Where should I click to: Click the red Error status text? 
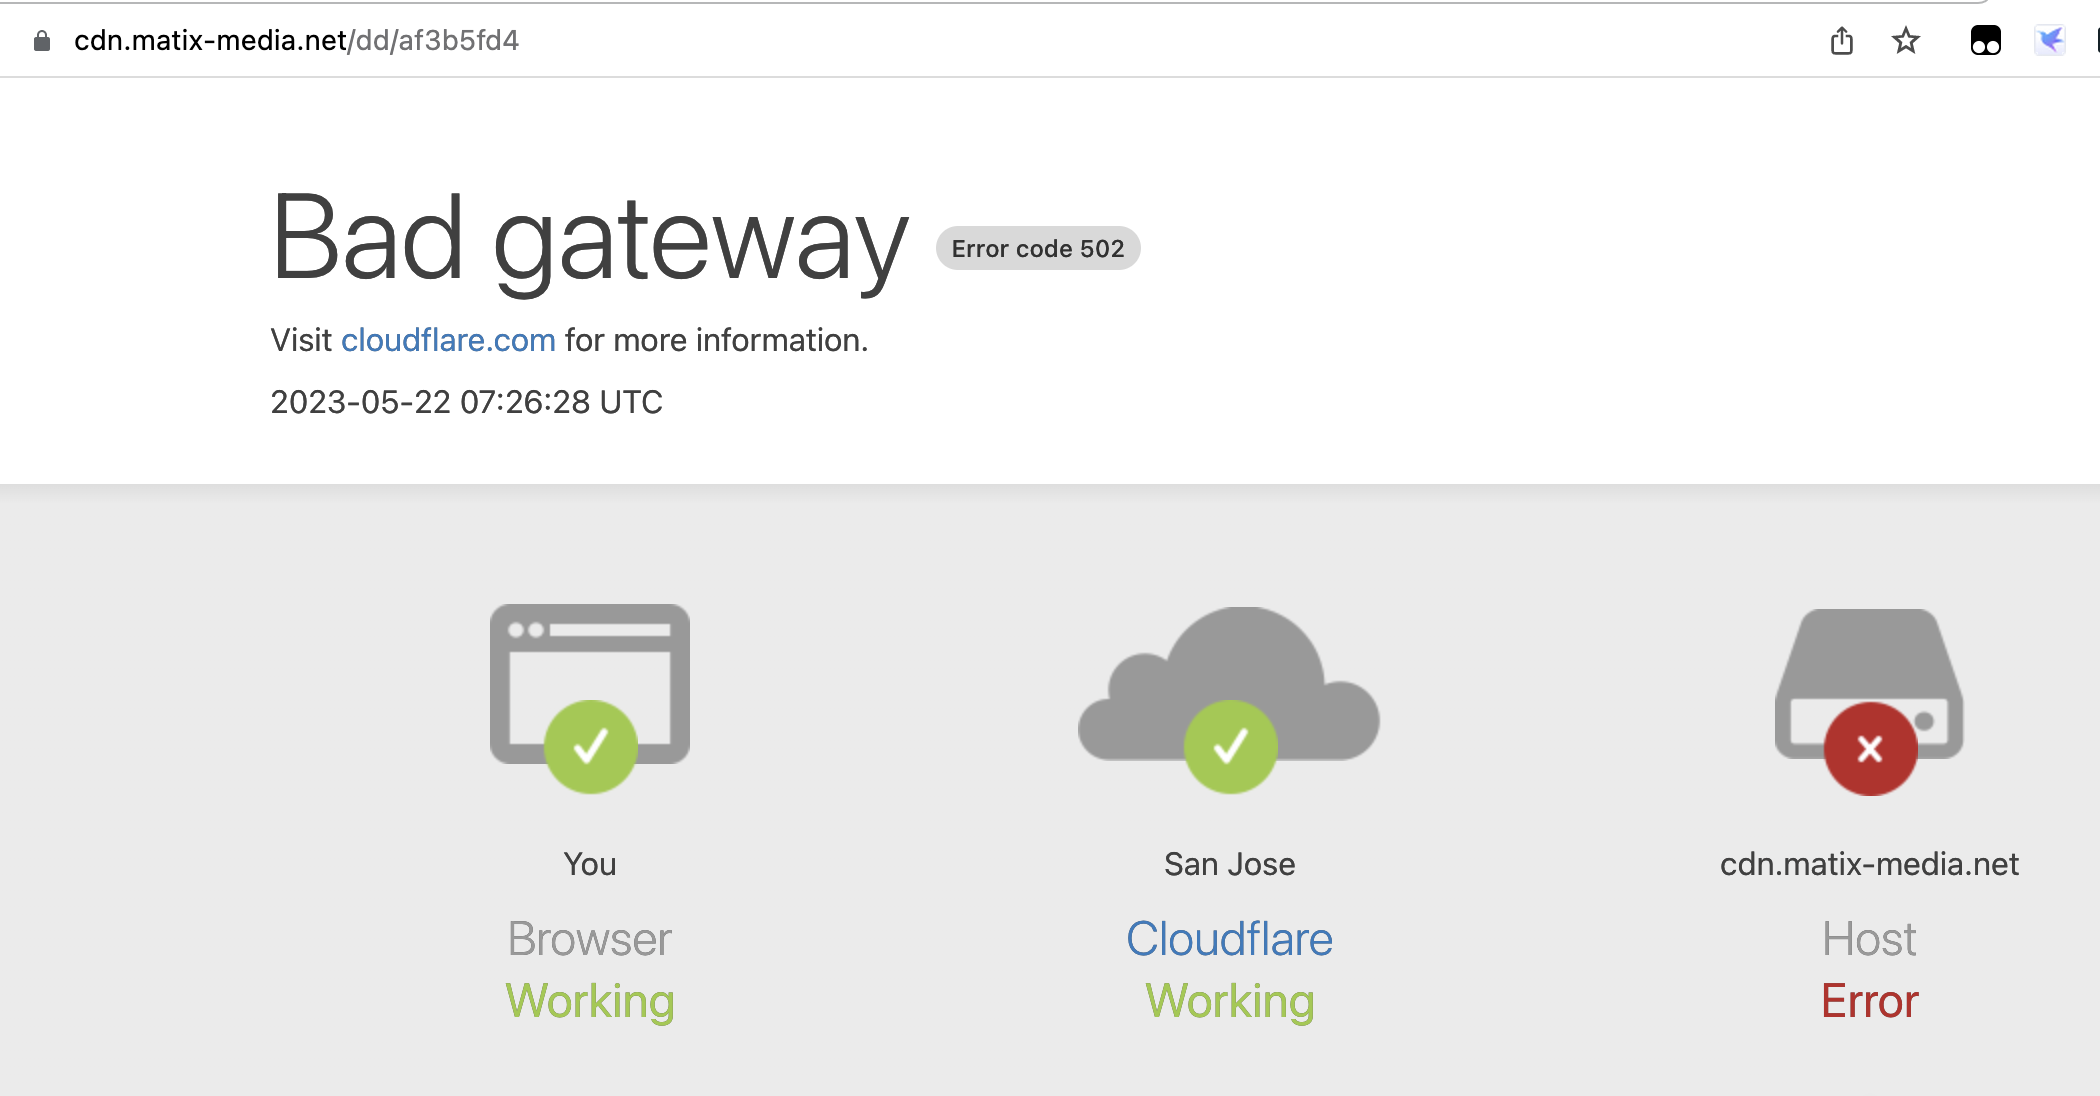pyautogui.click(x=1869, y=1001)
